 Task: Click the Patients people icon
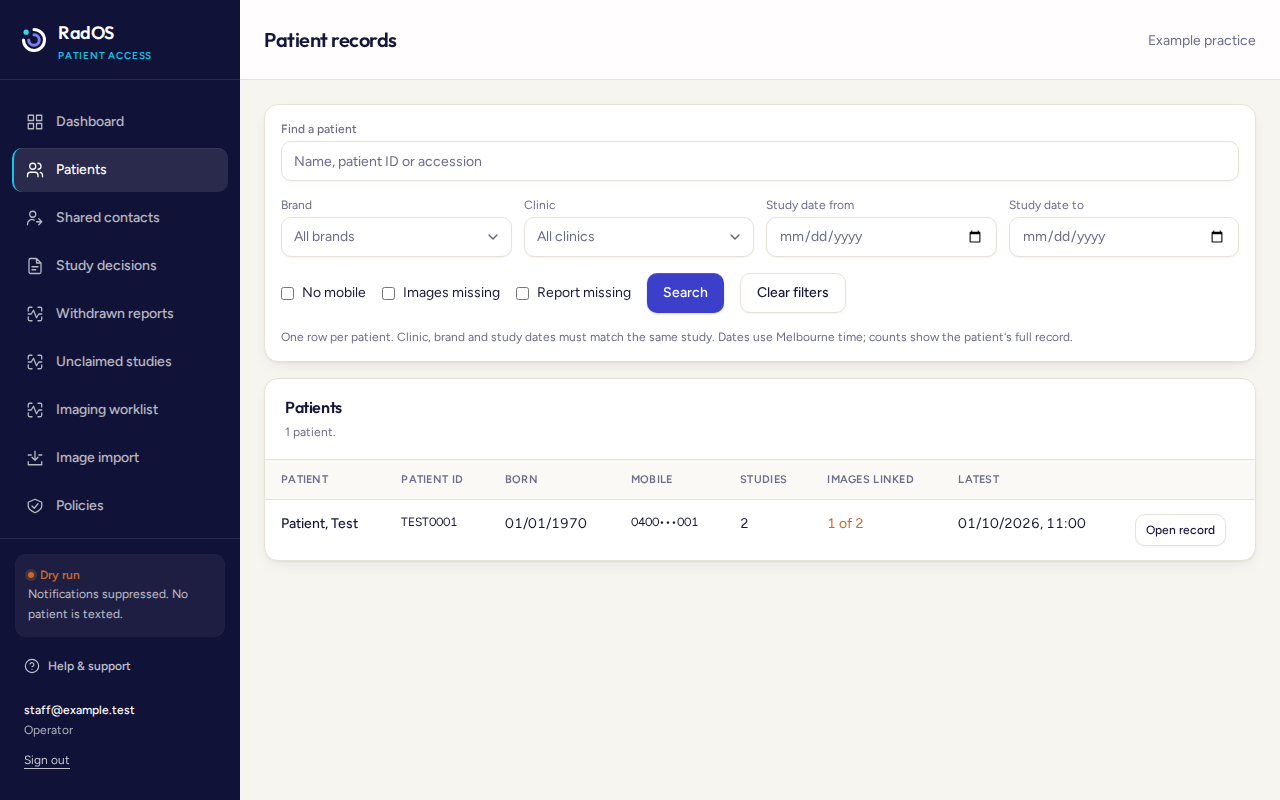35,170
